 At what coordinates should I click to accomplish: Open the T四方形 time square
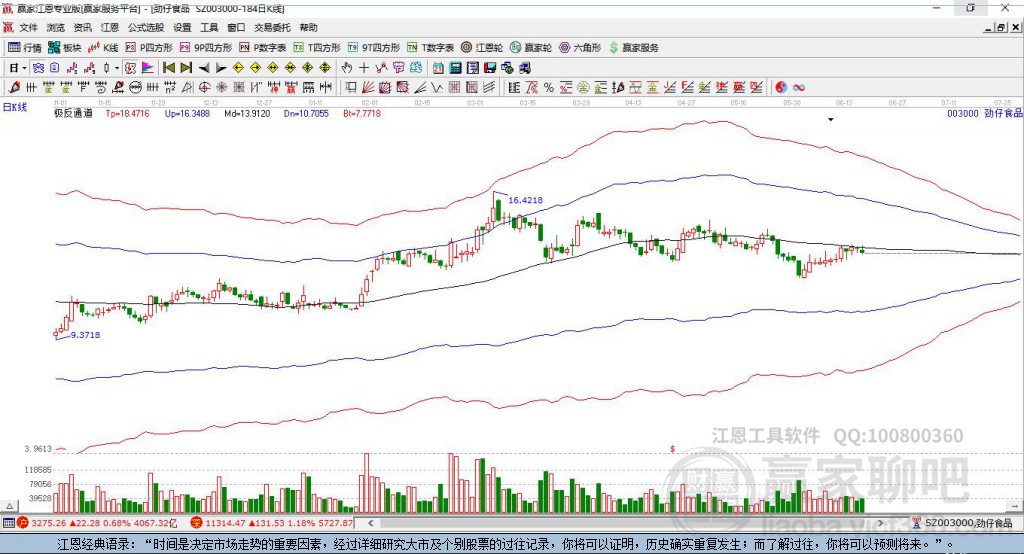tap(317, 48)
